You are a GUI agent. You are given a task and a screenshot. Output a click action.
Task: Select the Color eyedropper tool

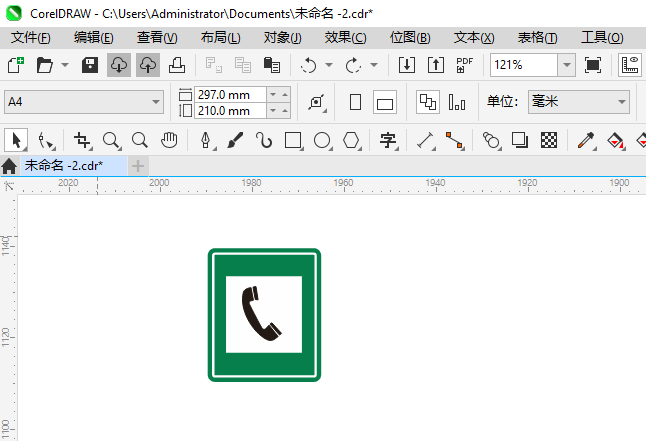(586, 140)
